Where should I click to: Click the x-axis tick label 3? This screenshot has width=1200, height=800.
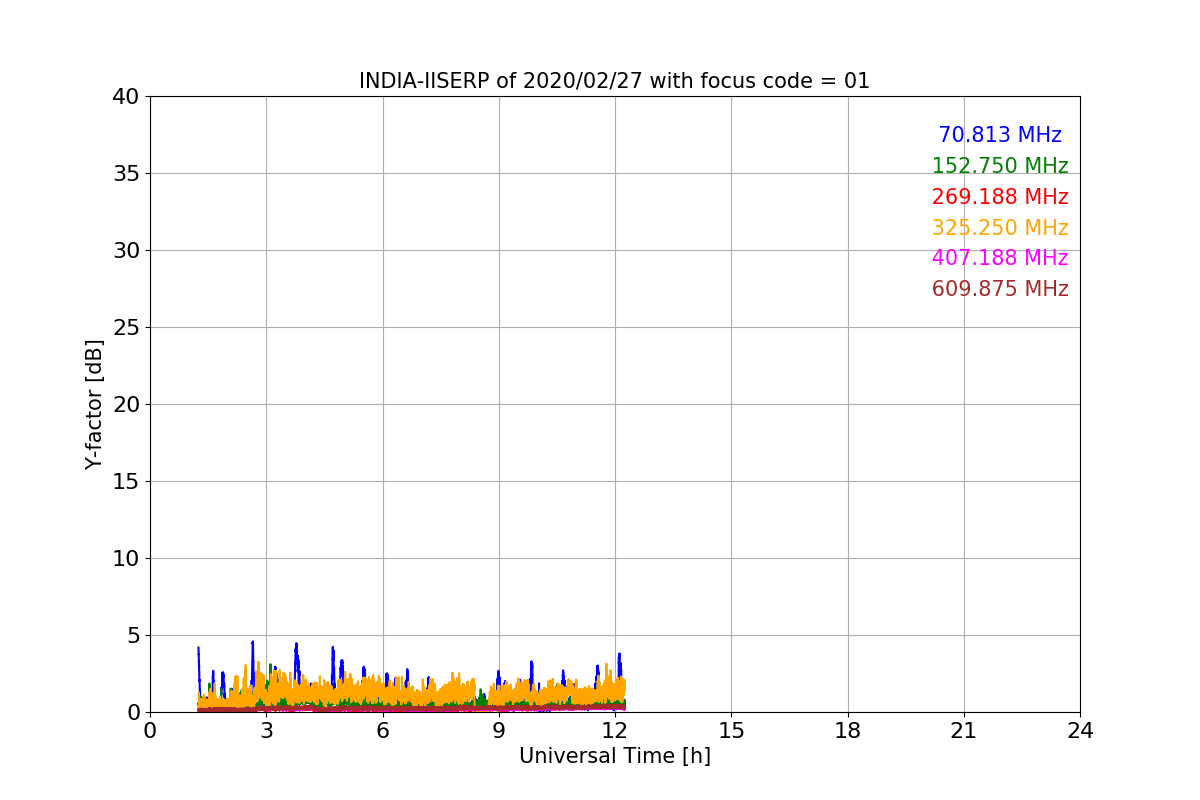(x=266, y=731)
